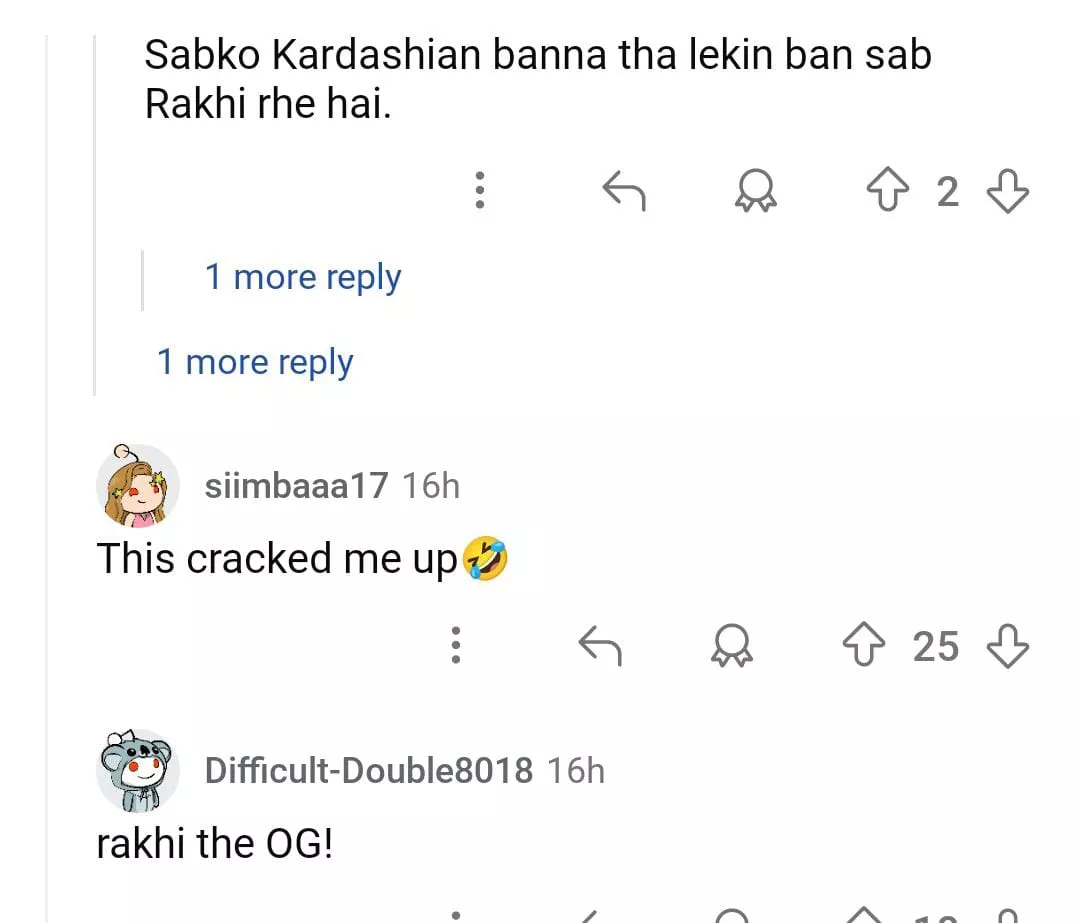Give award to siimbaaa17's comment
This screenshot has width=1080, height=923.
(x=732, y=646)
